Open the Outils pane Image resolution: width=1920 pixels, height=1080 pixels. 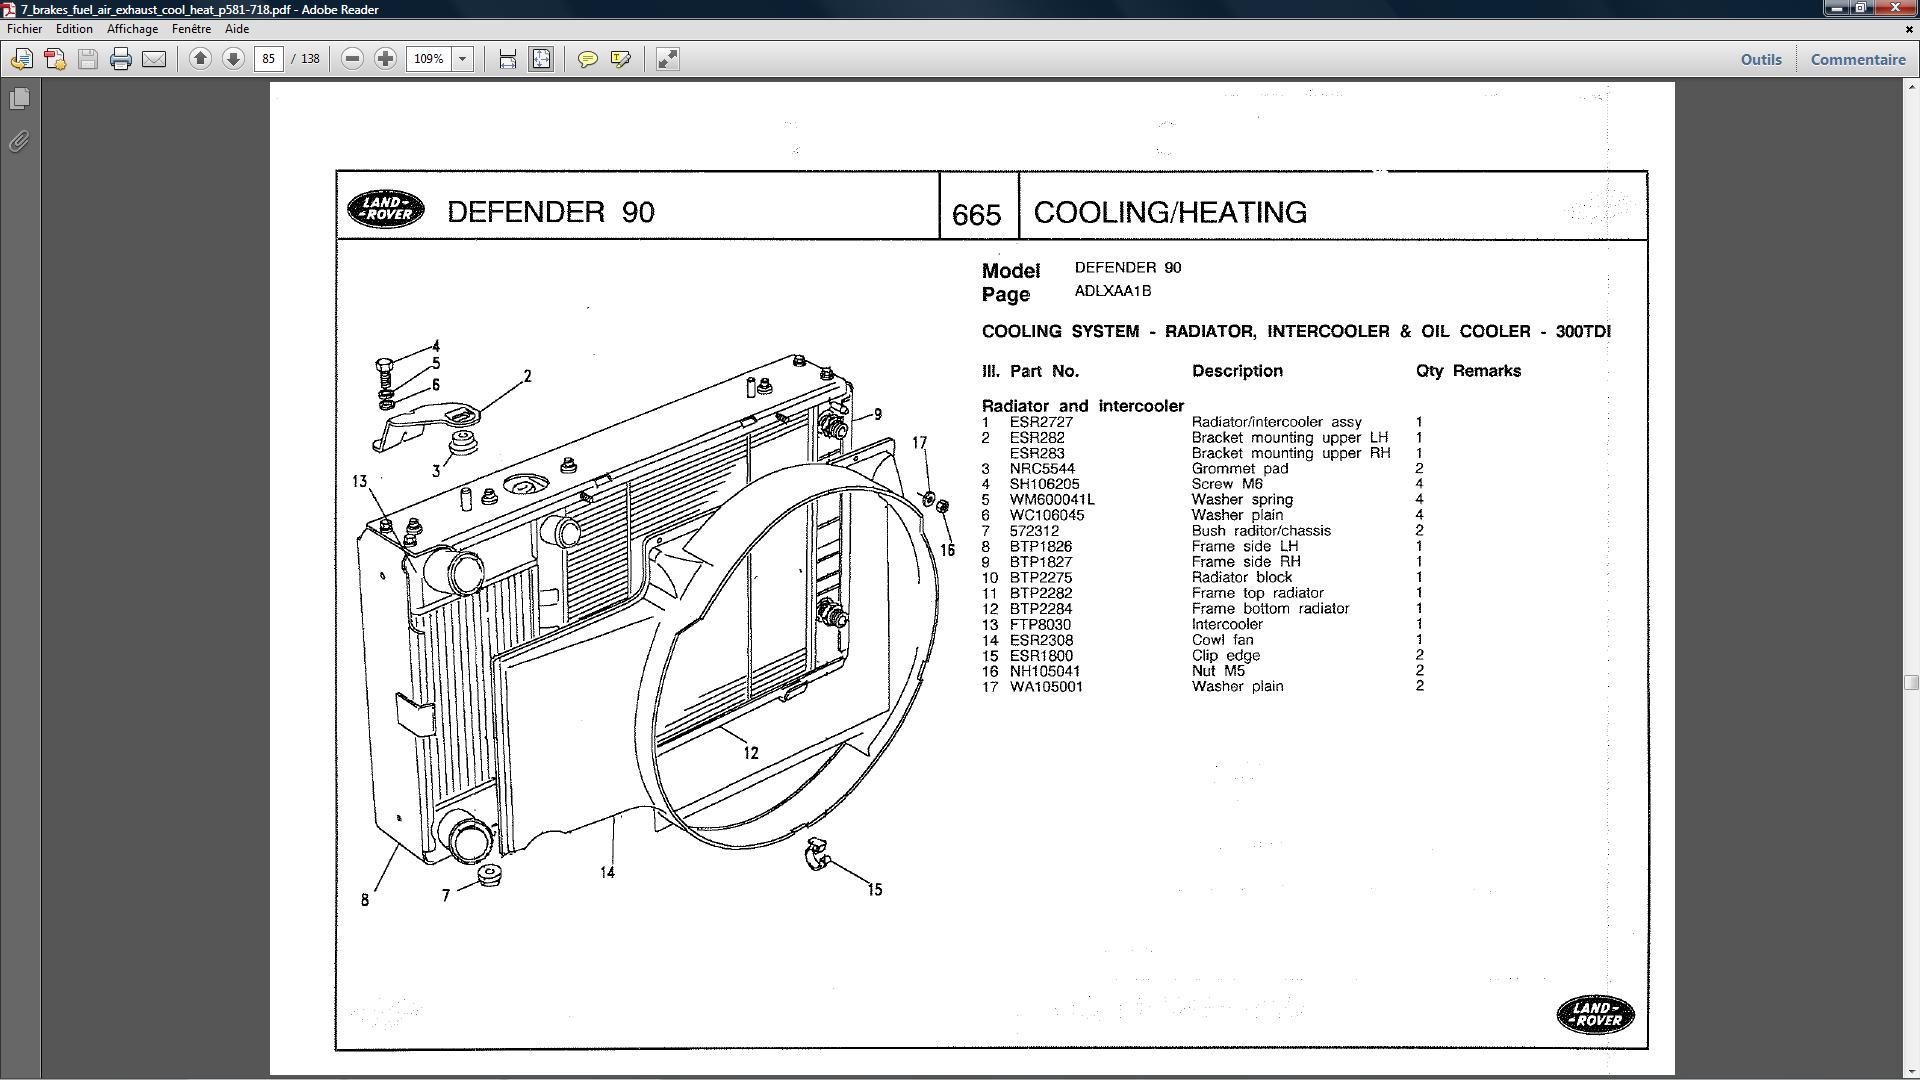pyautogui.click(x=1760, y=59)
